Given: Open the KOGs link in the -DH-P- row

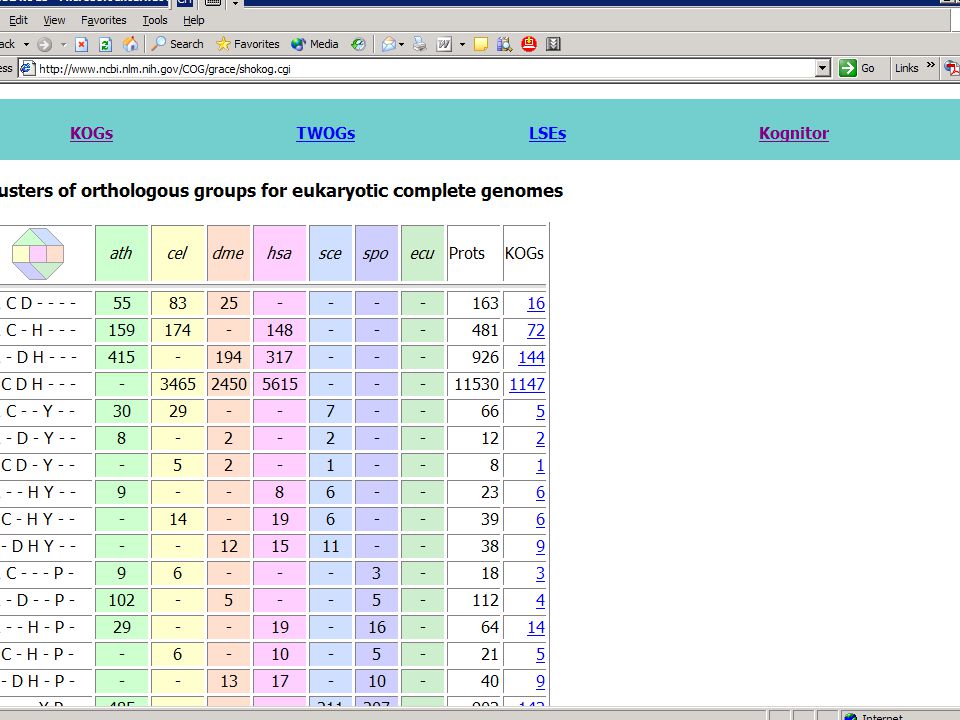Looking at the screenshot, I should [x=540, y=681].
